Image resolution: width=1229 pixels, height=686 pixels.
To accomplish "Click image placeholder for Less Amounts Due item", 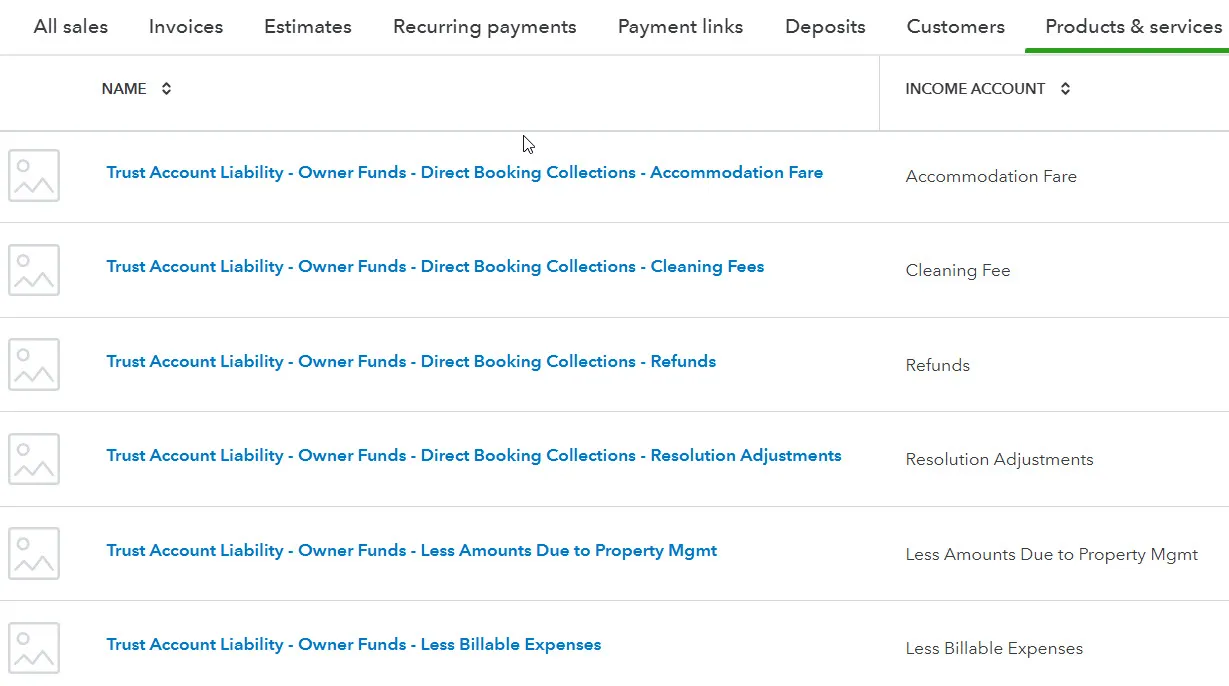I will [34, 553].
